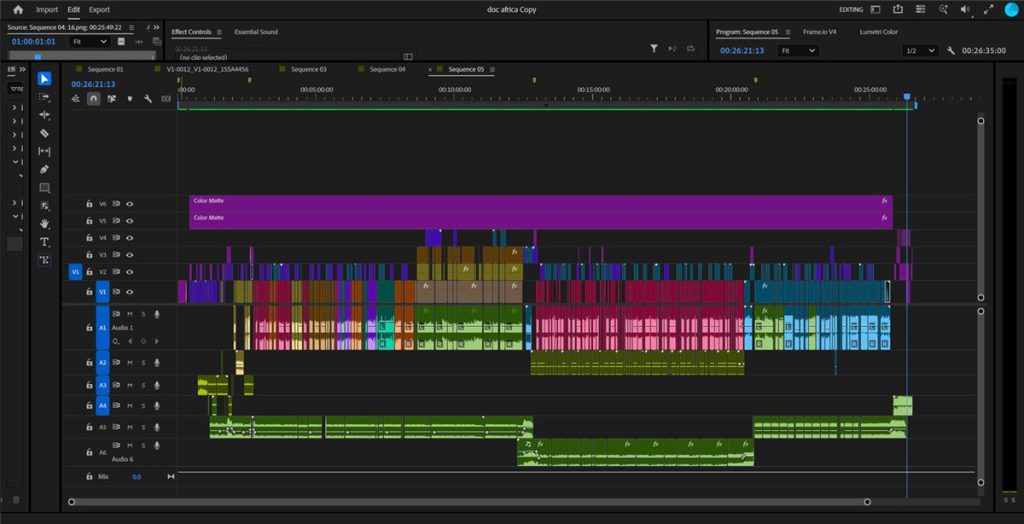
Task: Expand Source panel overflow chevrons
Action: point(155,27)
